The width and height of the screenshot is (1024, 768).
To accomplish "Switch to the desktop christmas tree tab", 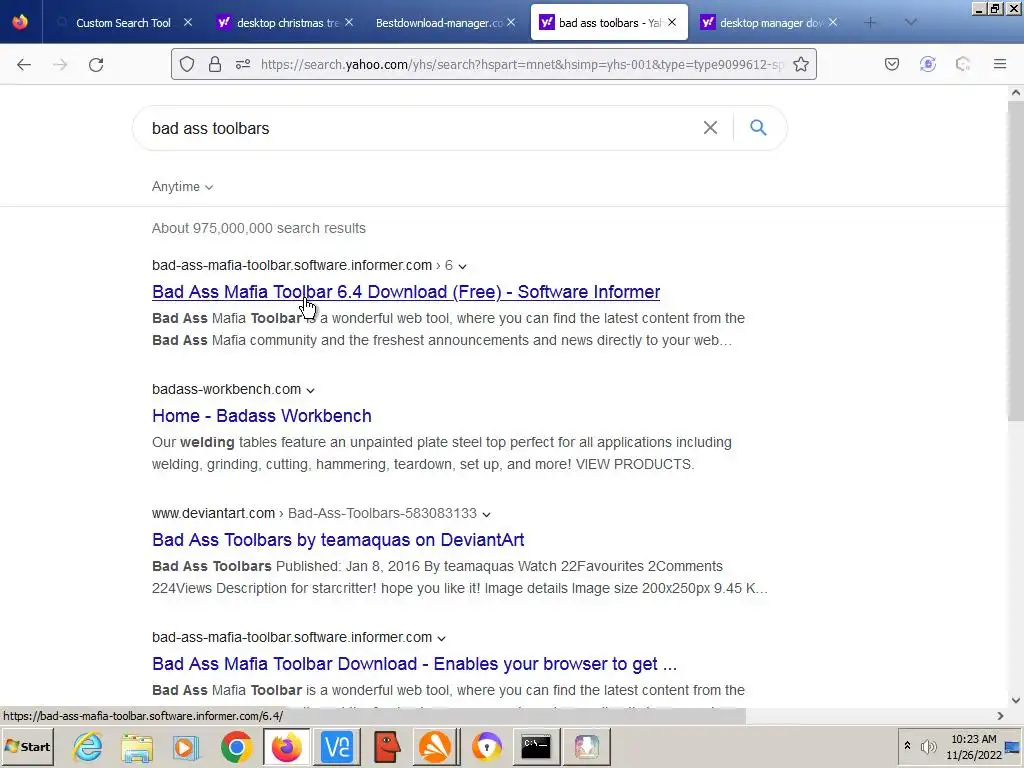I will click(x=284, y=23).
